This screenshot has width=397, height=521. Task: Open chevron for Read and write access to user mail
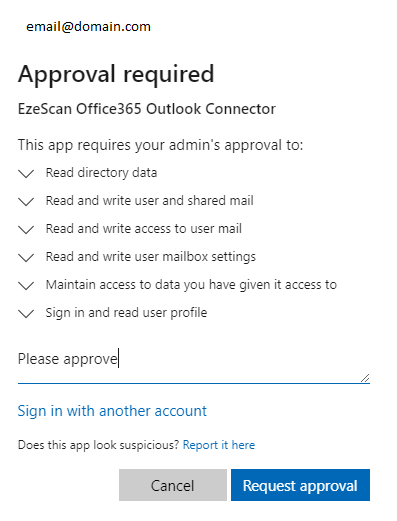coord(26,230)
